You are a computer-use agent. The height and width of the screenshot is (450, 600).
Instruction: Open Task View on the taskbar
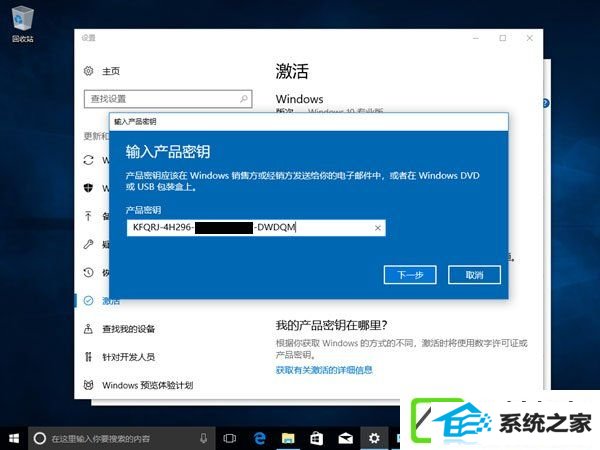point(230,439)
